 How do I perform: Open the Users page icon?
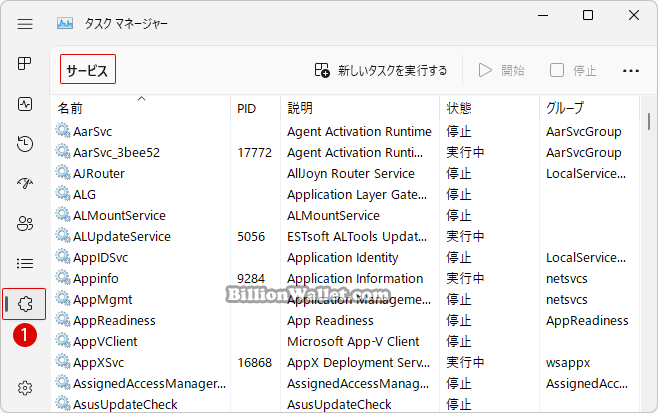click(25, 223)
